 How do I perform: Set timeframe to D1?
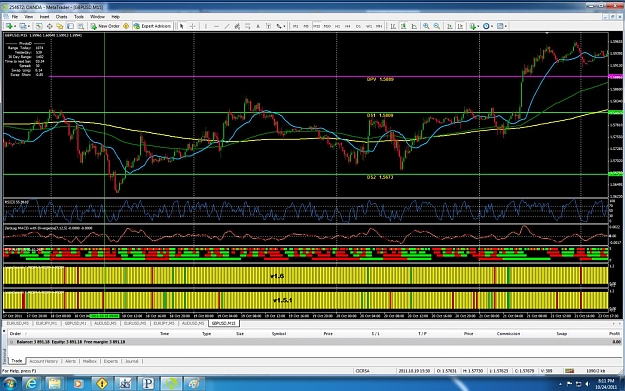coord(358,26)
